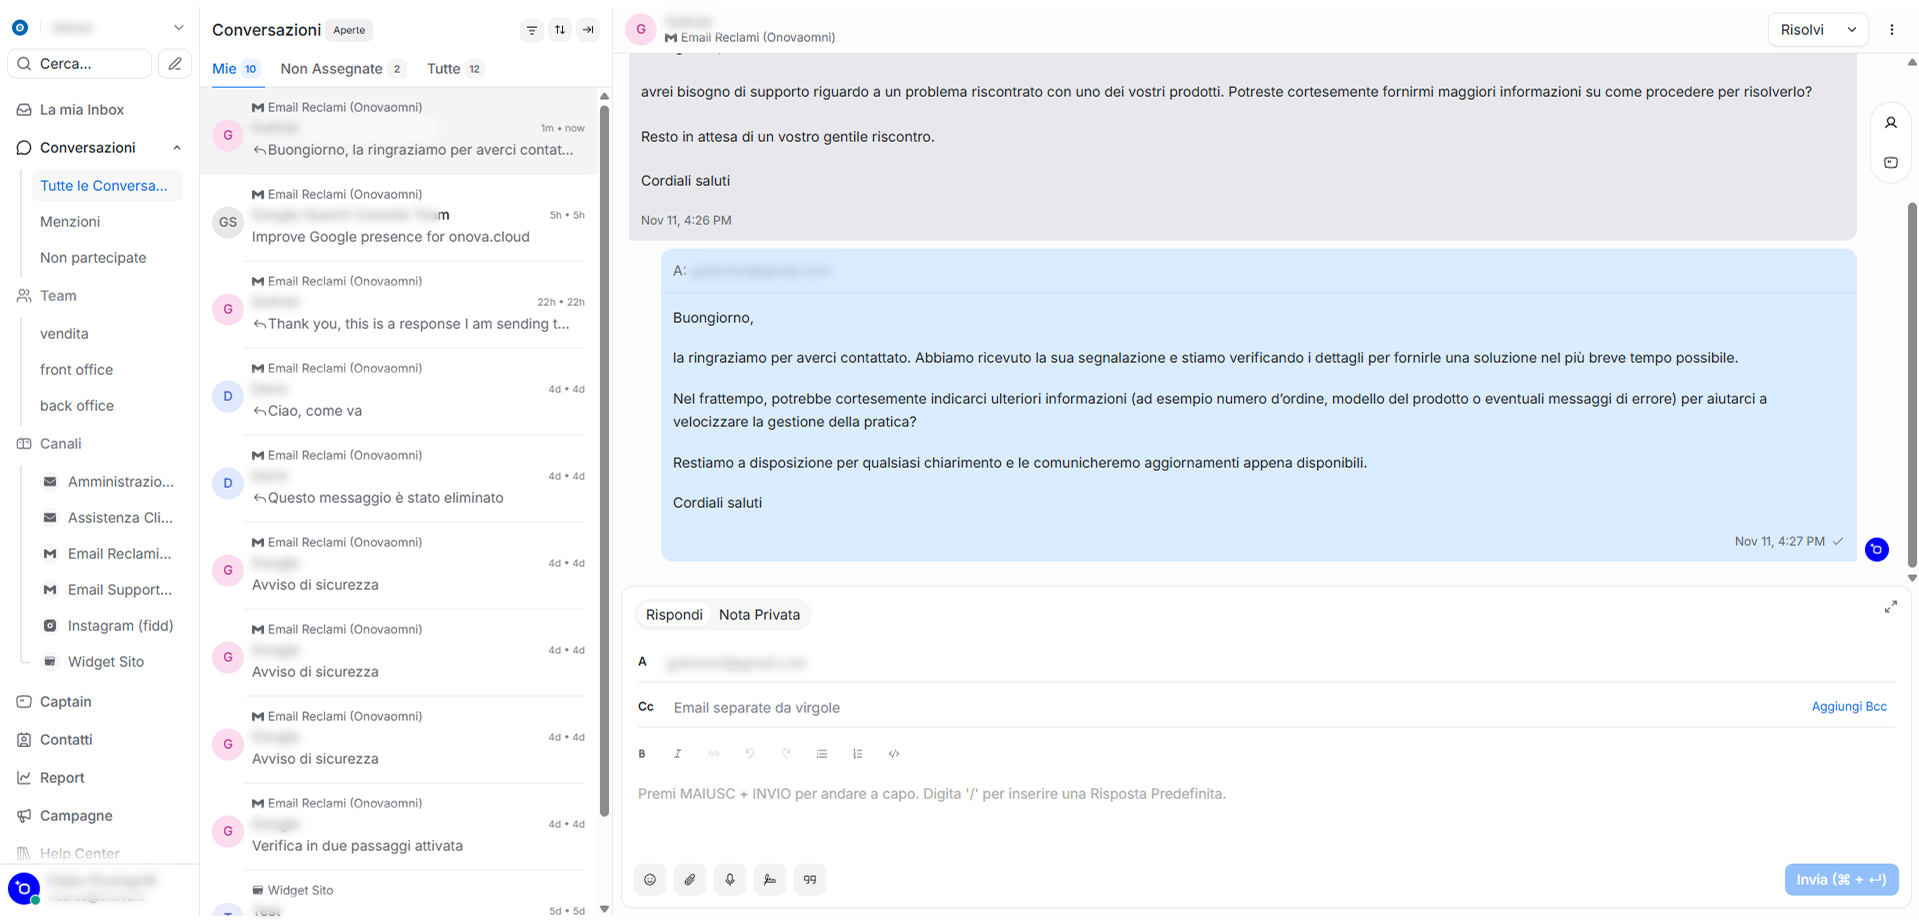Toggle bold formatting in reply editor
1919x923 pixels.
coord(642,754)
